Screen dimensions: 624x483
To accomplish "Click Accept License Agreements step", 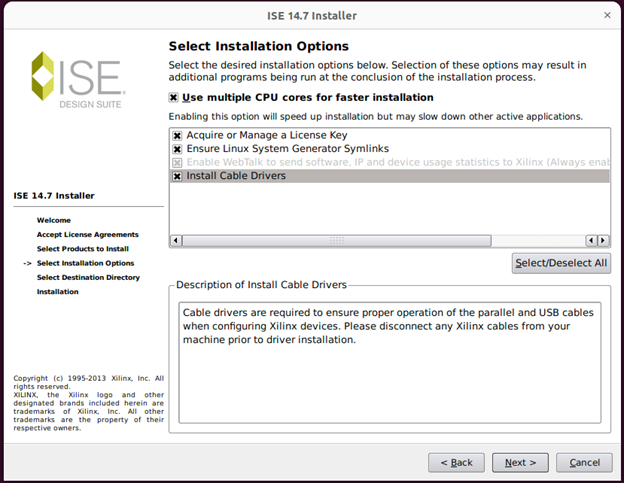I will tap(88, 235).
